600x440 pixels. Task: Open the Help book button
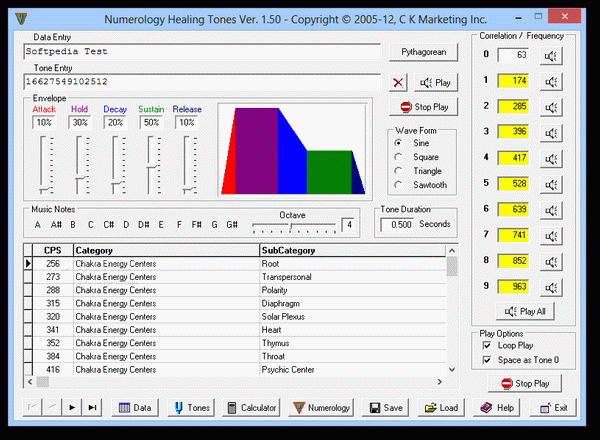tap(497, 408)
